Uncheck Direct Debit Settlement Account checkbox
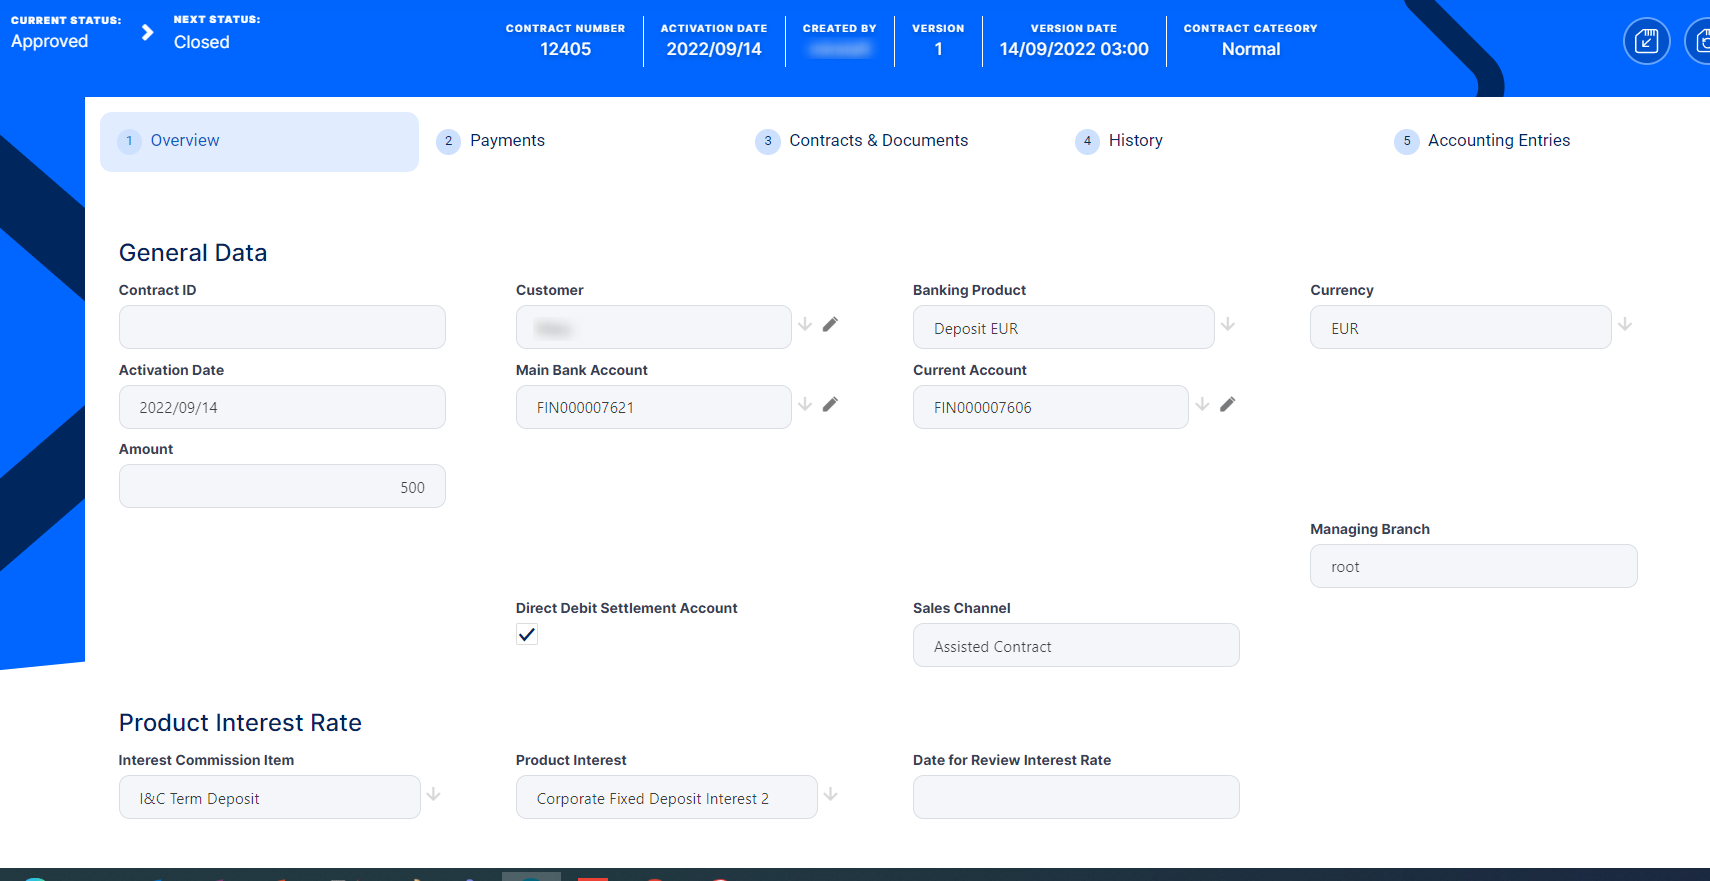Screen dimensions: 1710x881 [x=527, y=634]
